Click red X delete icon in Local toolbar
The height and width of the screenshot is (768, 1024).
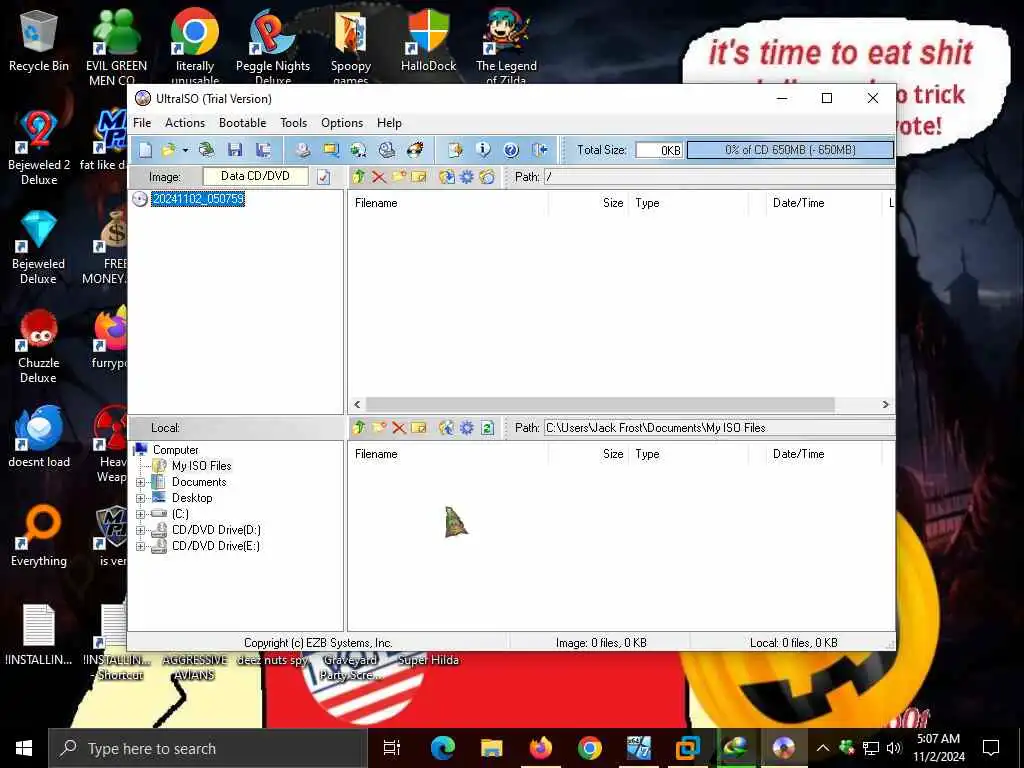tap(399, 428)
